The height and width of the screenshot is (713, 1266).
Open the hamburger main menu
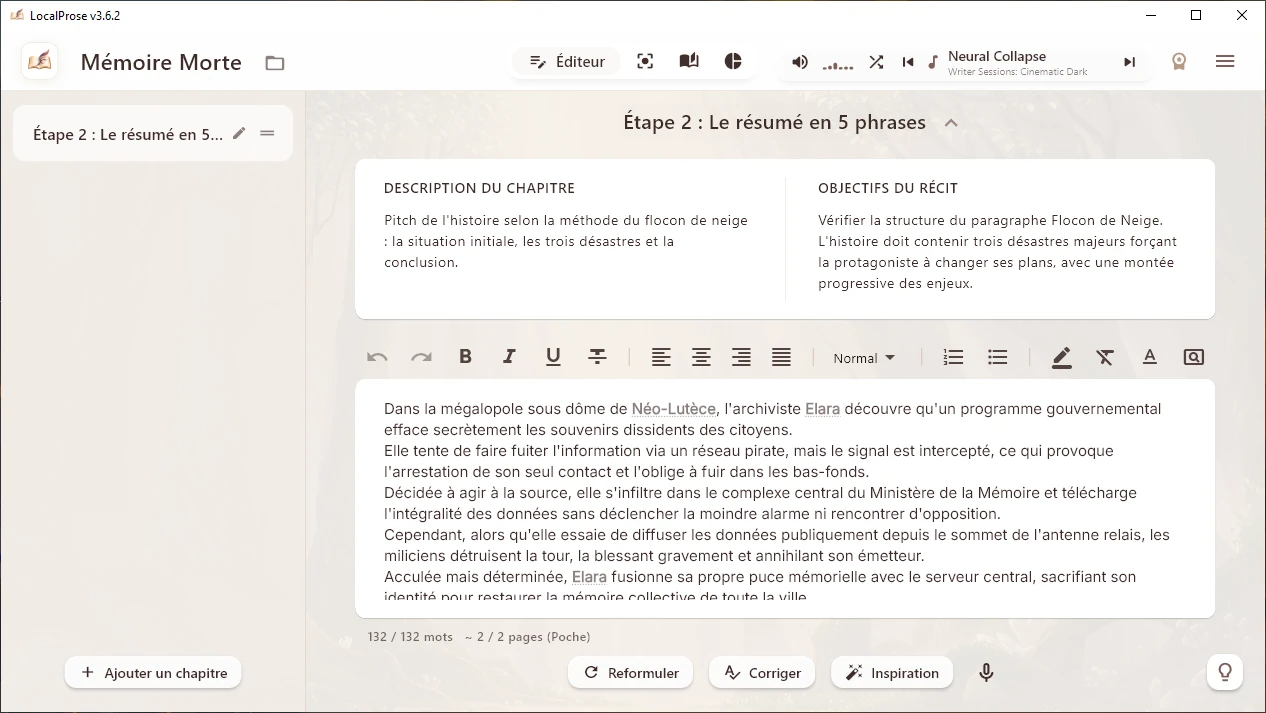(x=1225, y=62)
